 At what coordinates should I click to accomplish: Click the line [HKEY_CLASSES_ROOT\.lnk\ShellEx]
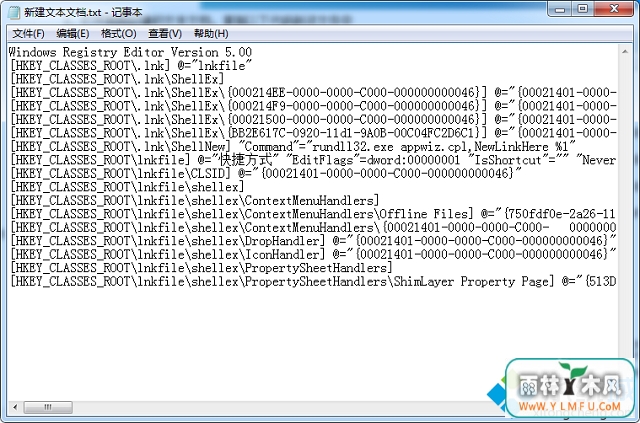click(117, 79)
